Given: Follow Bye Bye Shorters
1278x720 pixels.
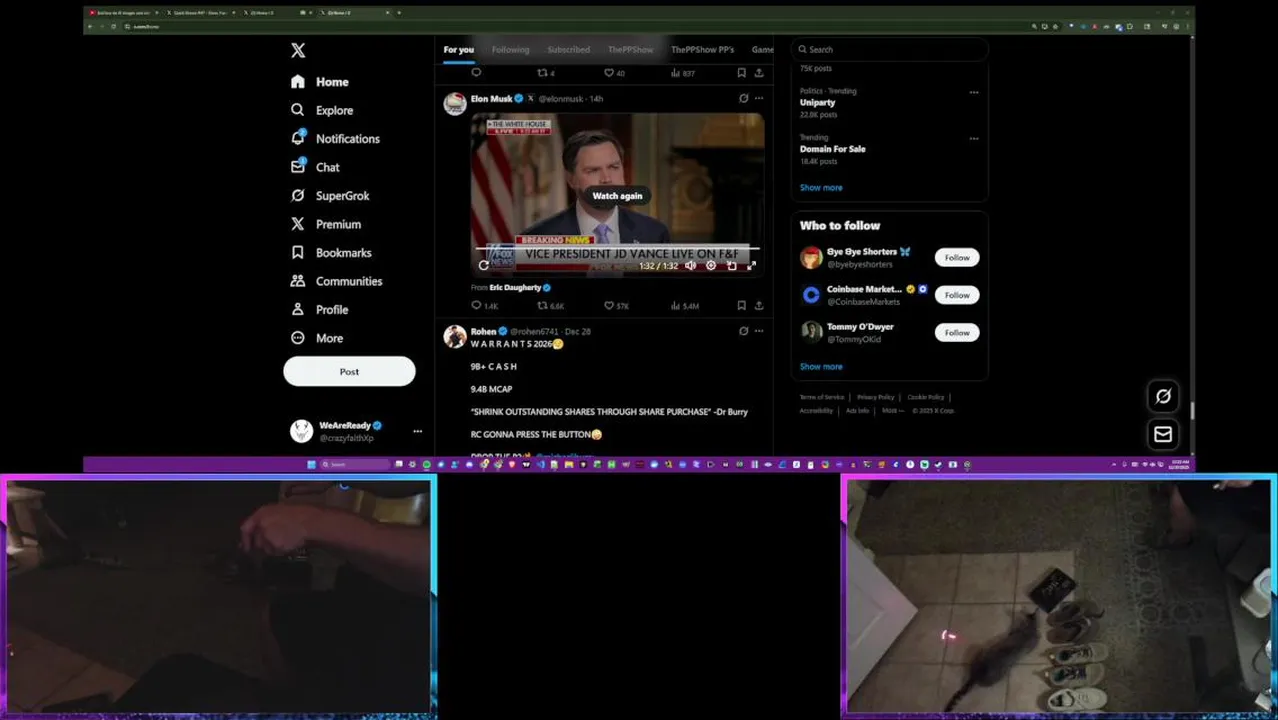Looking at the screenshot, I should point(957,257).
